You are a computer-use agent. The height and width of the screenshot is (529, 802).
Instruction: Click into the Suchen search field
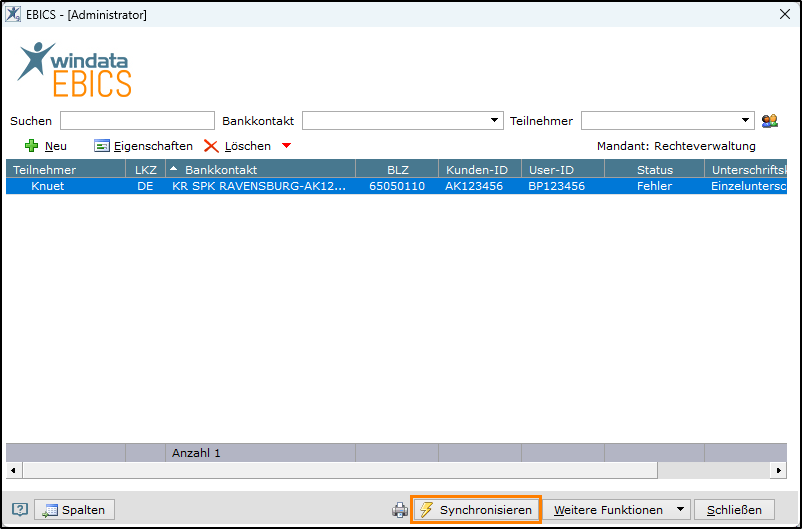pyautogui.click(x=137, y=121)
